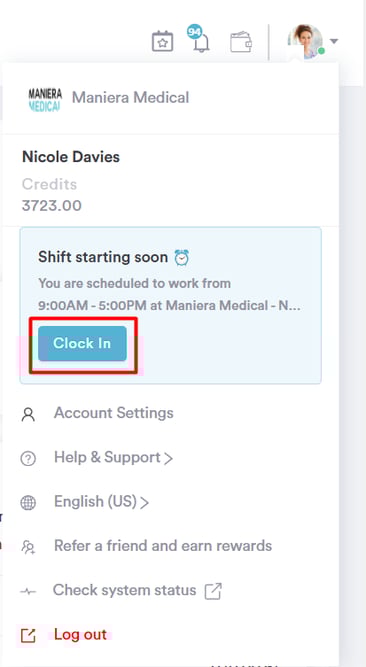Click the question mark help icon
This screenshot has width=366, height=667.
pos(28,459)
